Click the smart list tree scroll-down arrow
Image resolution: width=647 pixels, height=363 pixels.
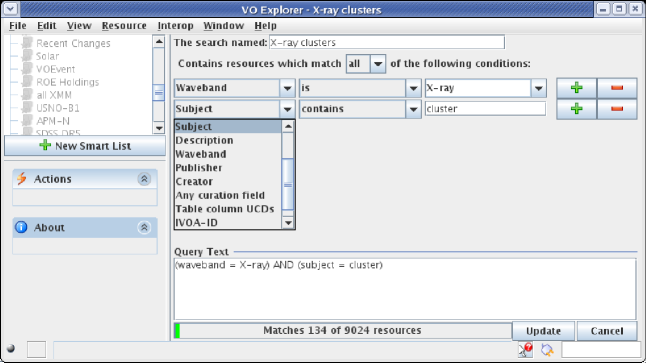pos(159,128)
